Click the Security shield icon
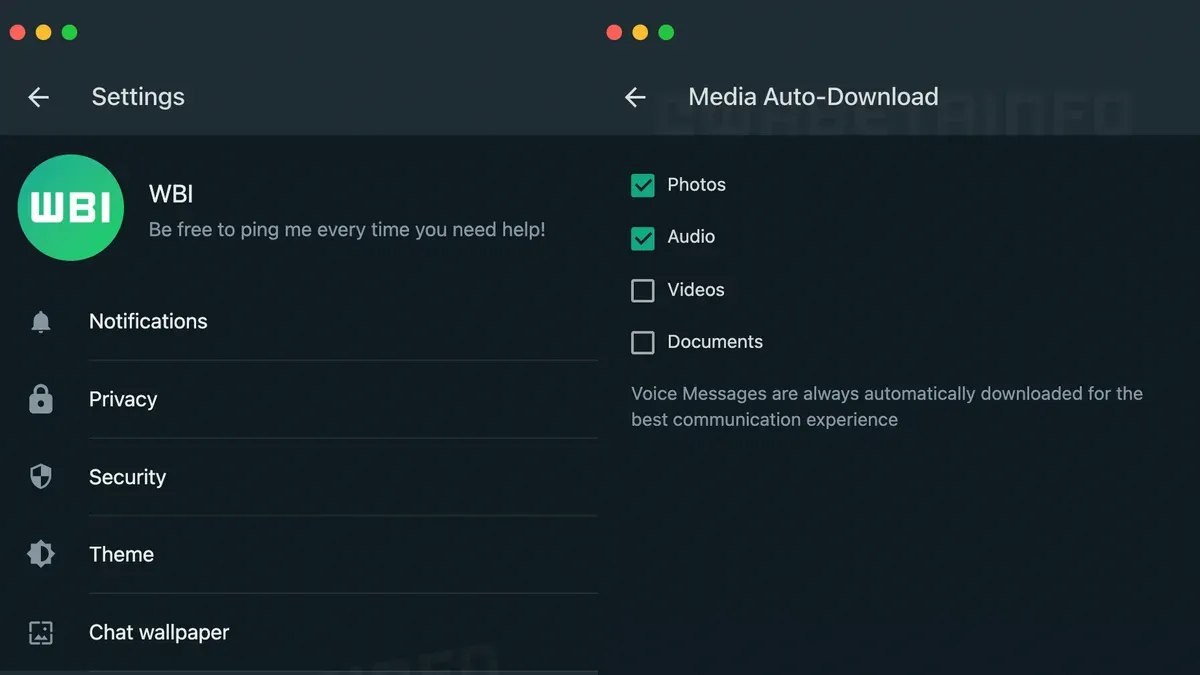The image size is (1200, 675). coord(40,477)
